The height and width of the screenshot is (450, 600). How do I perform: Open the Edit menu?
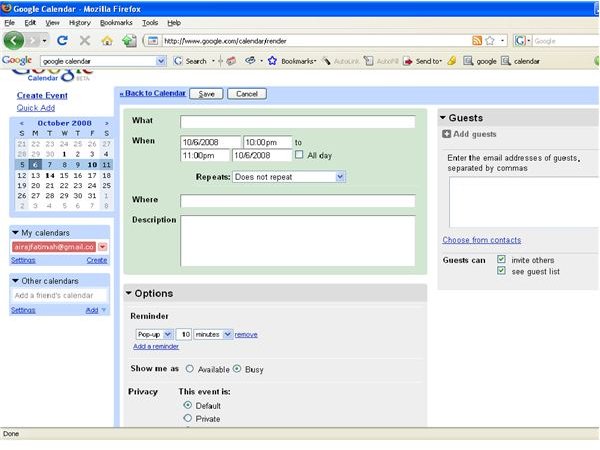30,23
